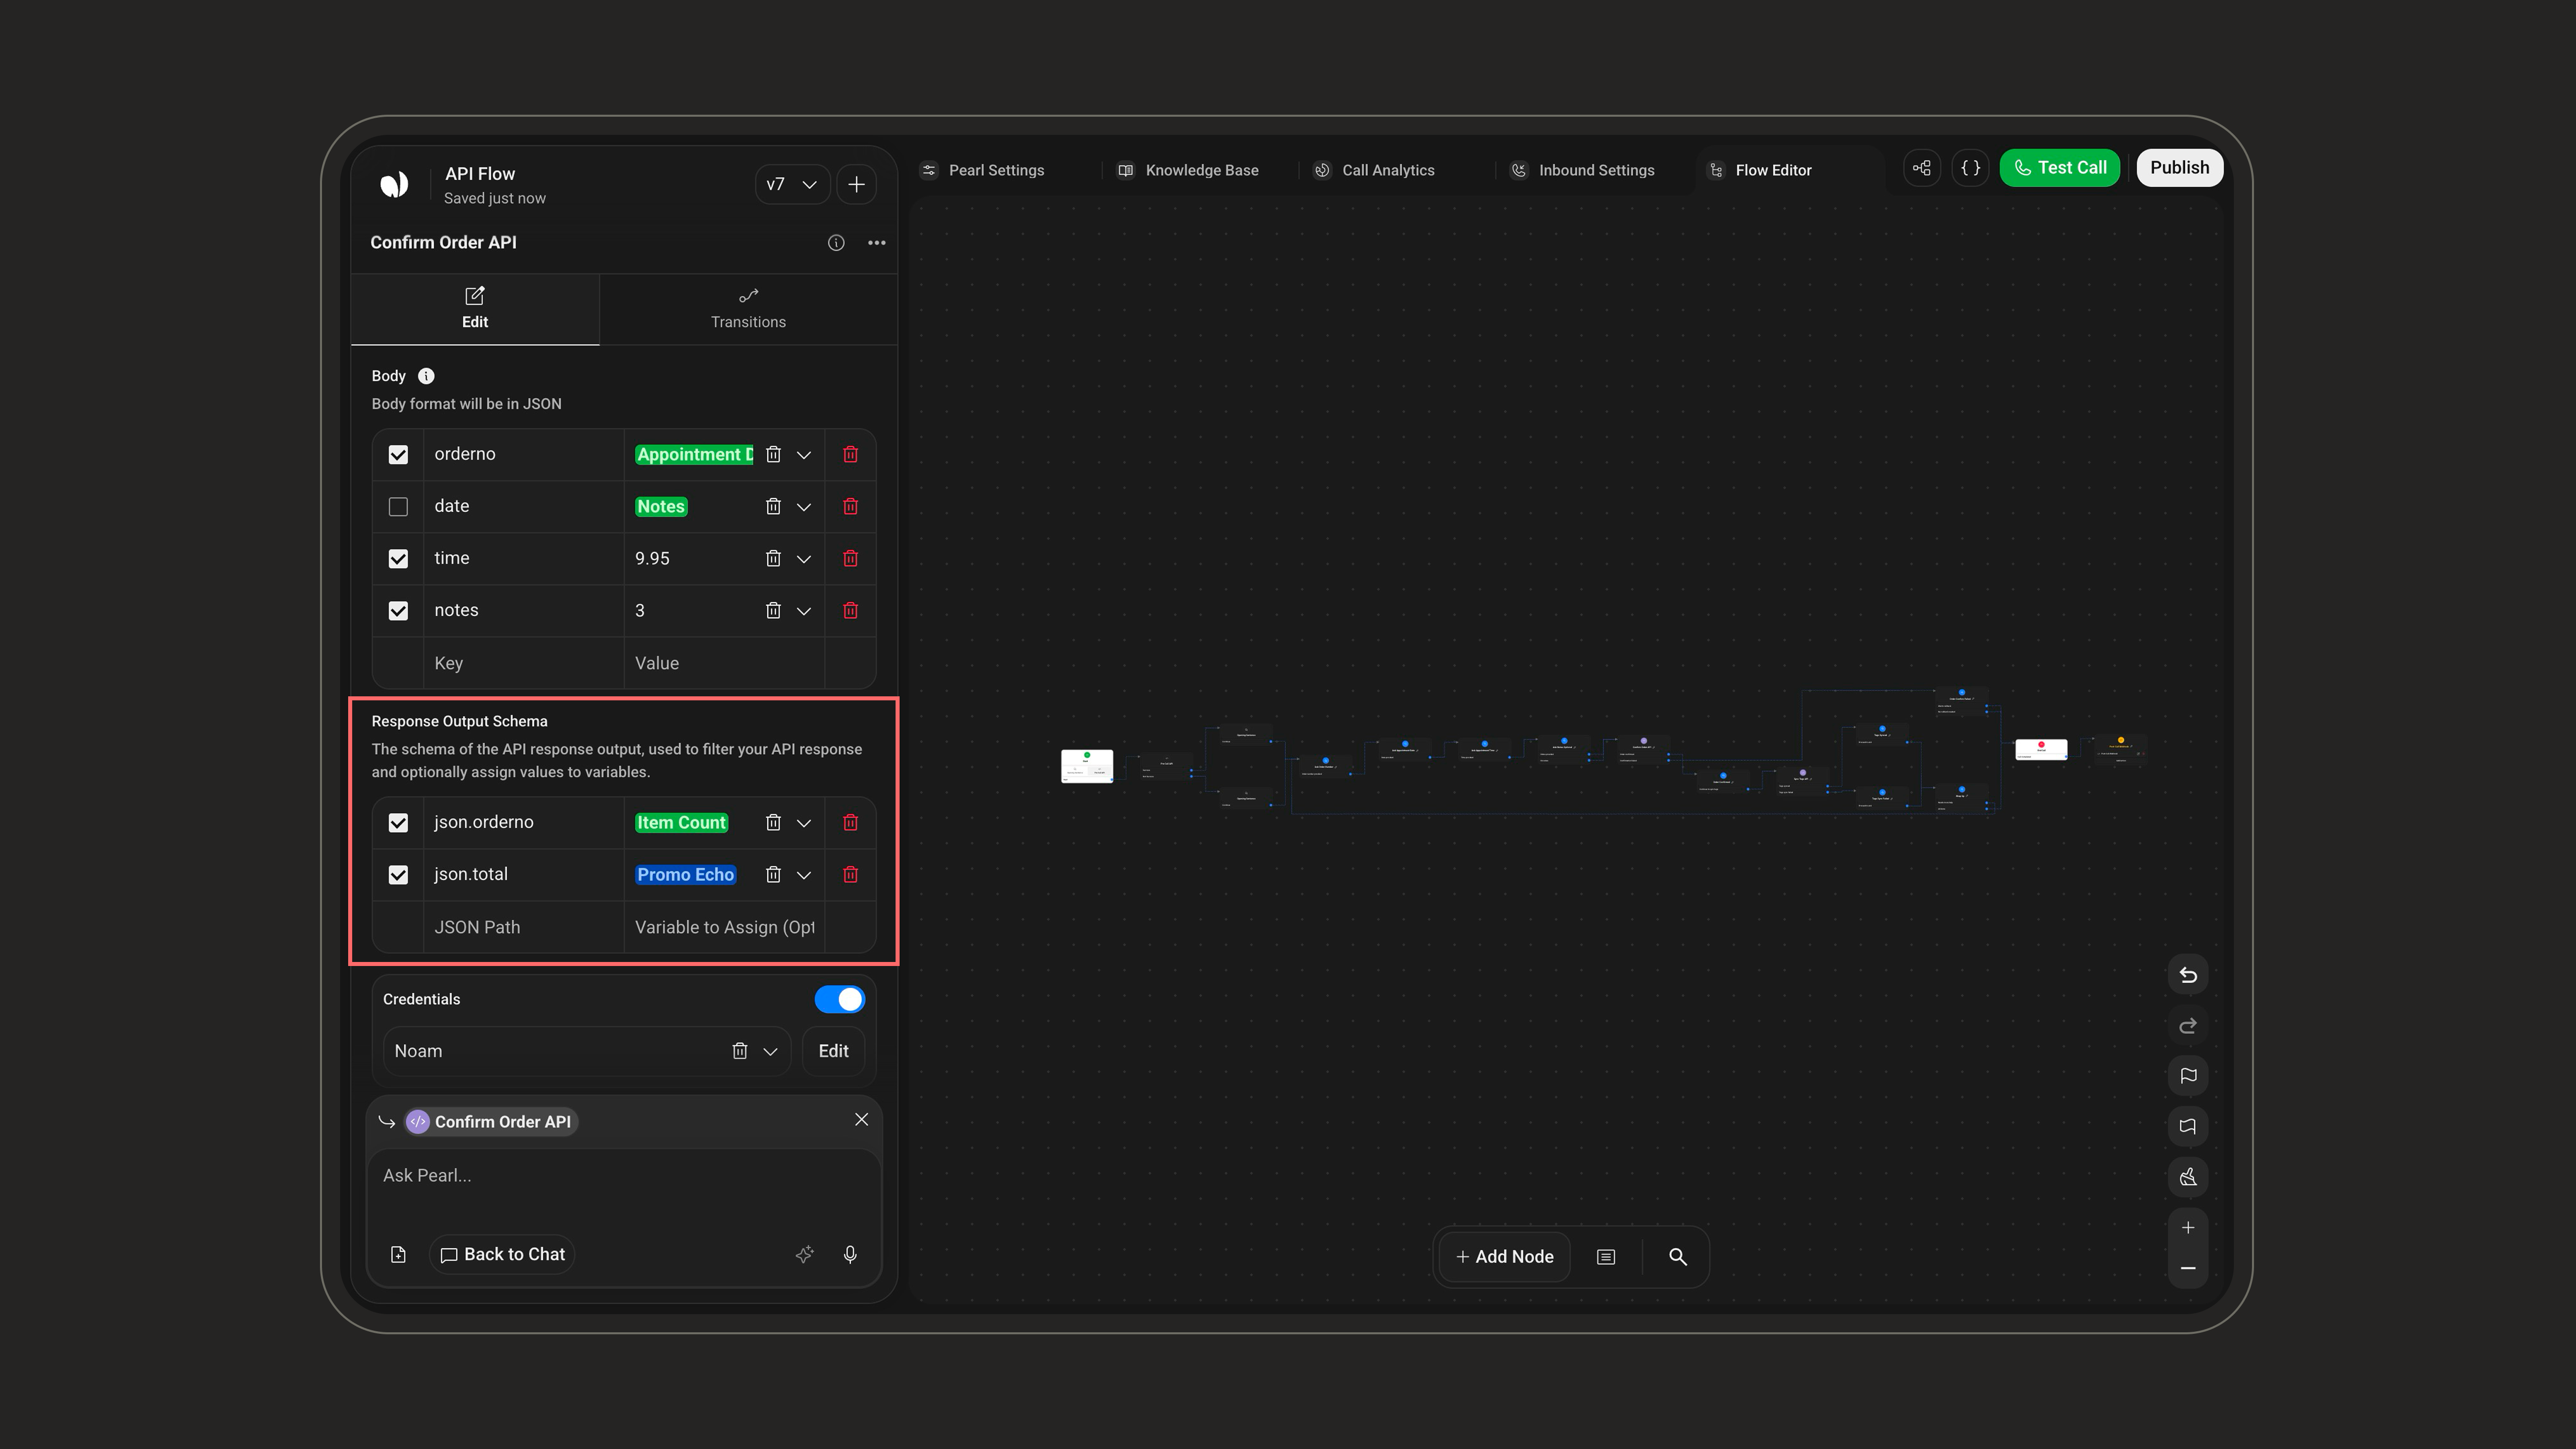Click the list view icon beside Add Node
Screen dimensions: 2576x1449
(1606, 1257)
